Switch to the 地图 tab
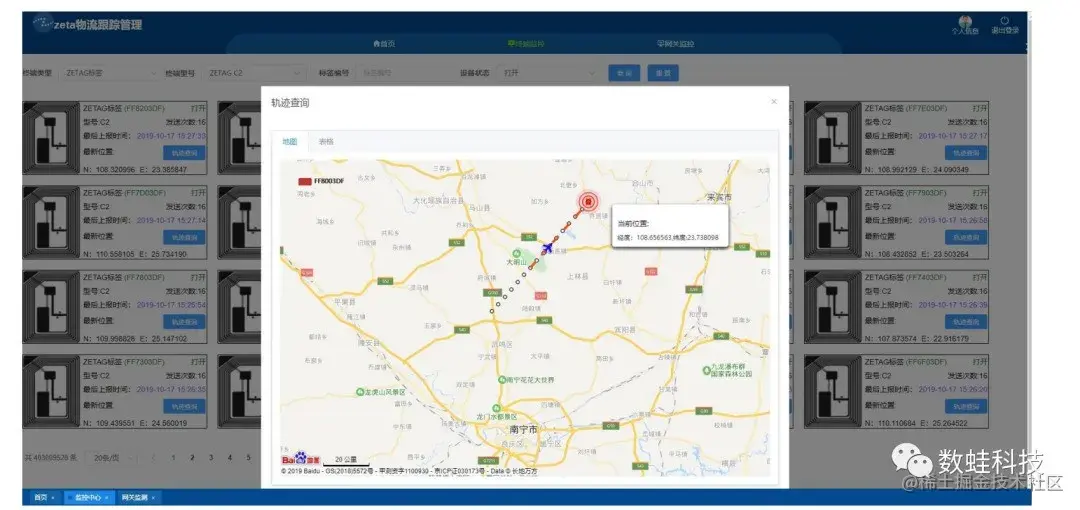 click(289, 142)
